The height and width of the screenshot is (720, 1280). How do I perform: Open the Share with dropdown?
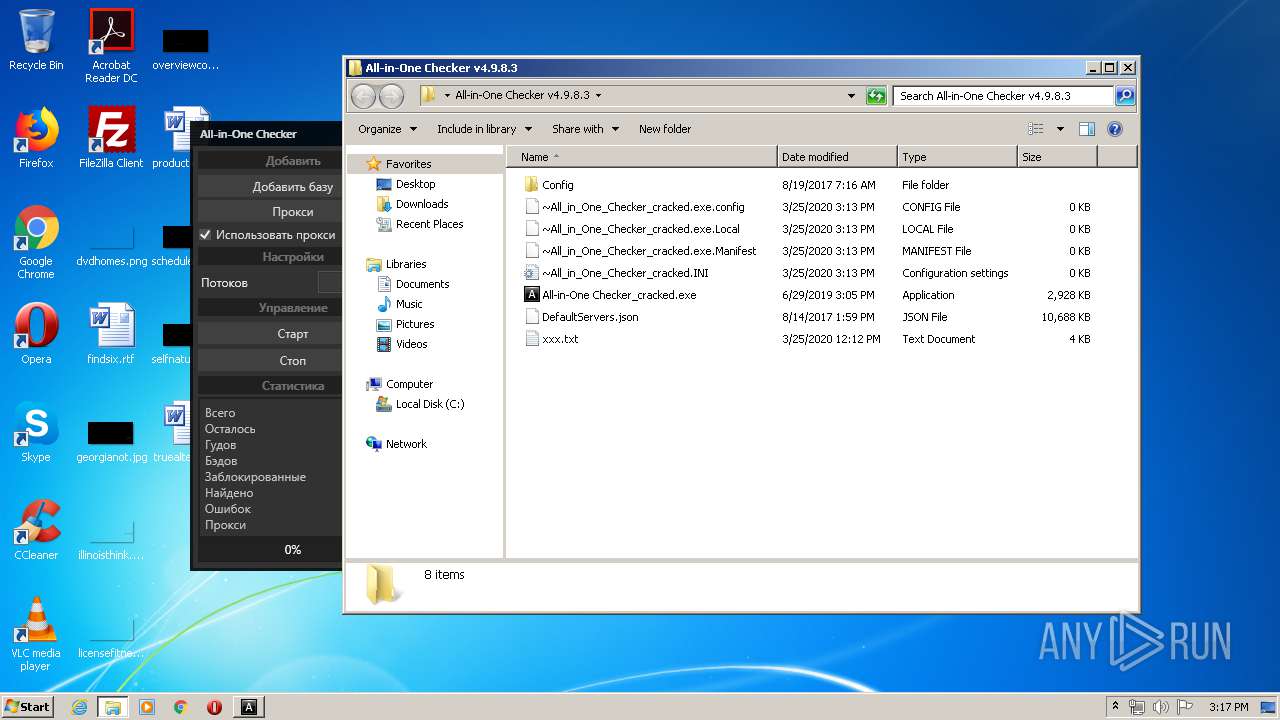pyautogui.click(x=585, y=129)
